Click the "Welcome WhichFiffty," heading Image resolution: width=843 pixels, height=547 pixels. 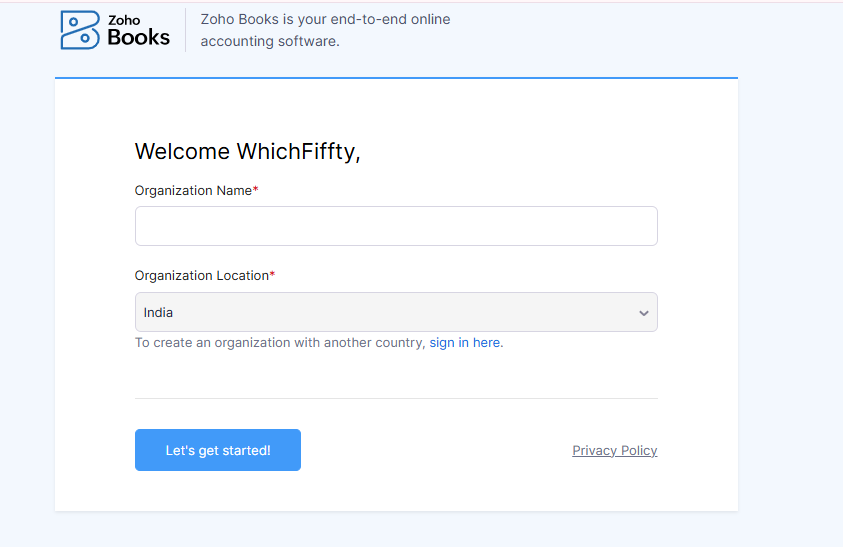(247, 152)
